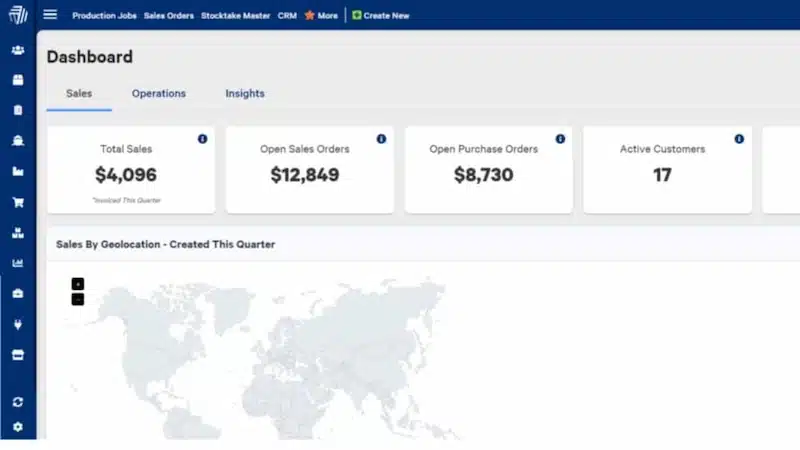Click the Active Customers label

click(662, 149)
